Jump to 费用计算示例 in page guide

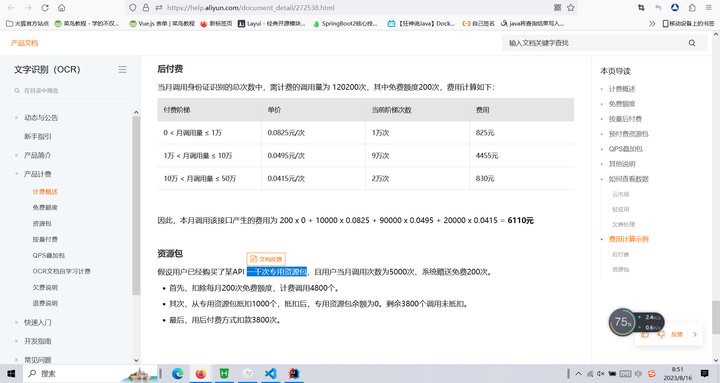pyautogui.click(x=629, y=239)
